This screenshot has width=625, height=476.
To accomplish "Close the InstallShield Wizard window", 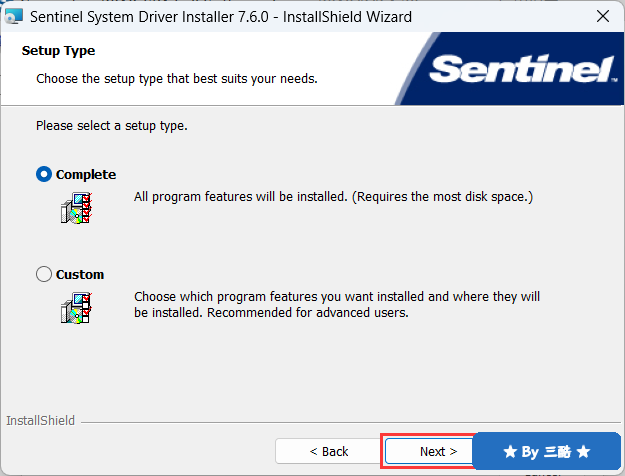I will point(603,16).
